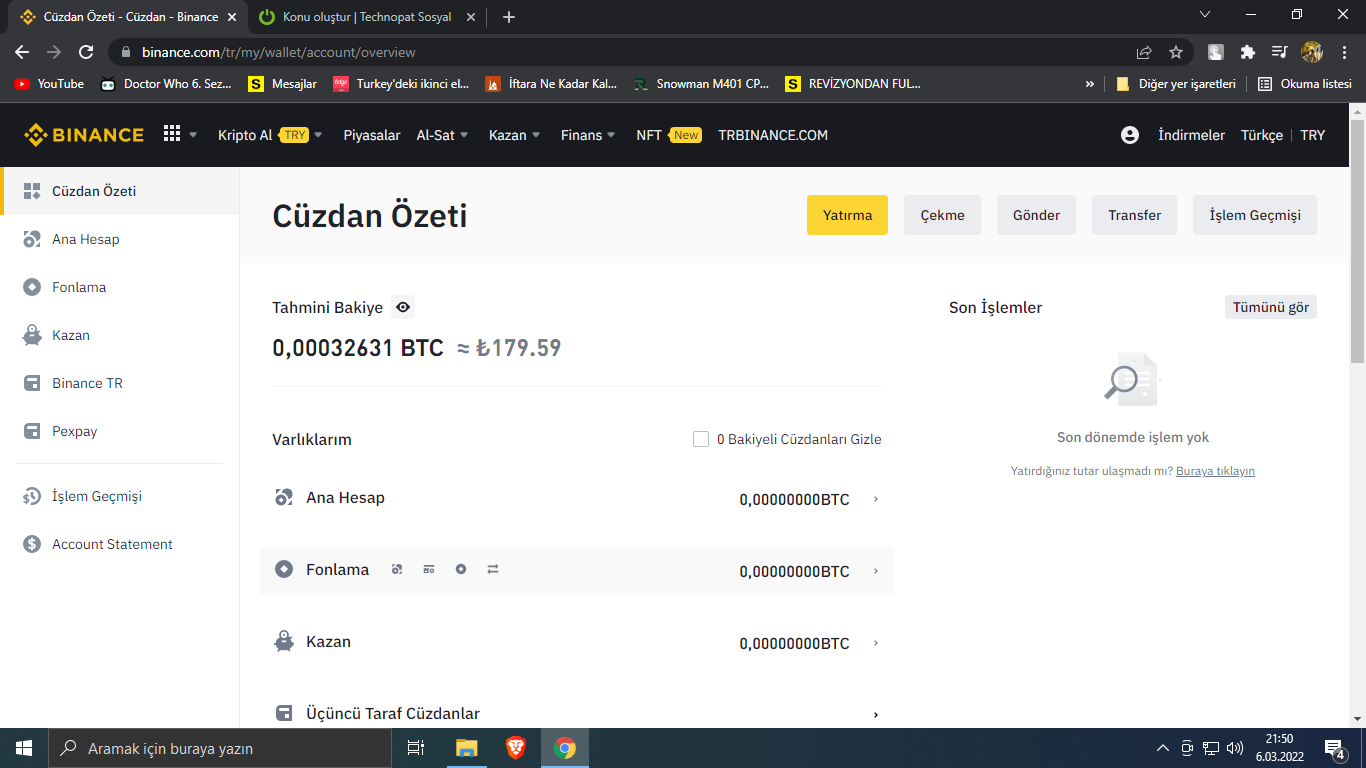The height and width of the screenshot is (768, 1366).
Task: Click the small circle icon in Fonlama row
Action: tap(461, 569)
